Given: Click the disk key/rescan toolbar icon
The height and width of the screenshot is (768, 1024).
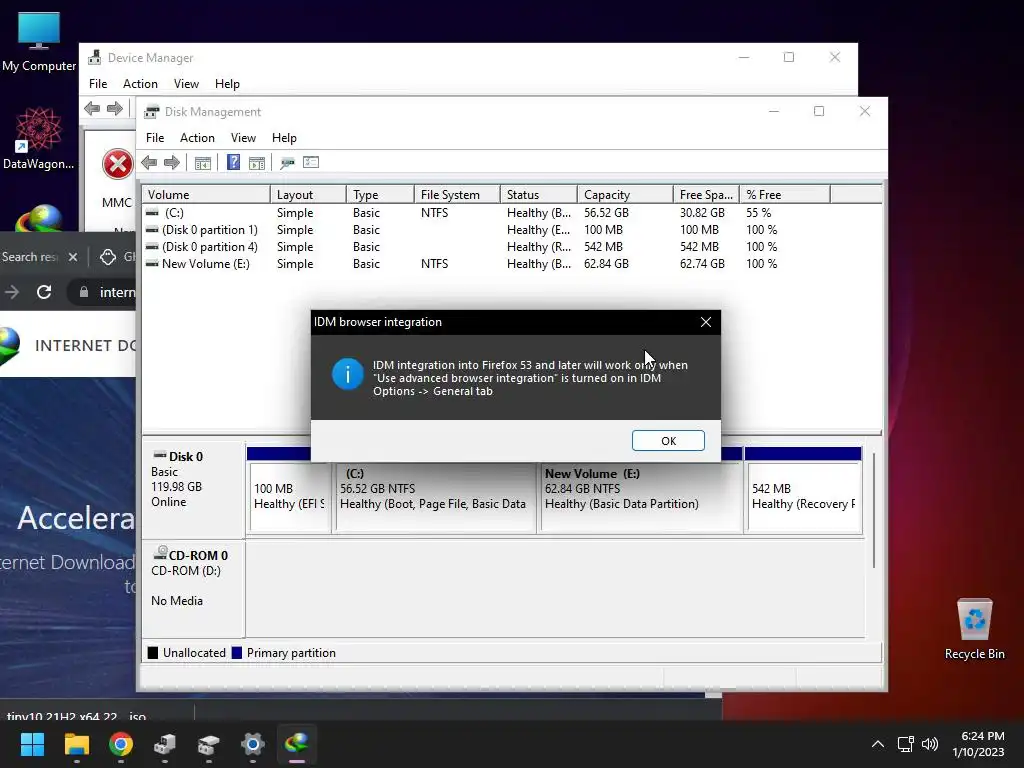Looking at the screenshot, I should (287, 163).
